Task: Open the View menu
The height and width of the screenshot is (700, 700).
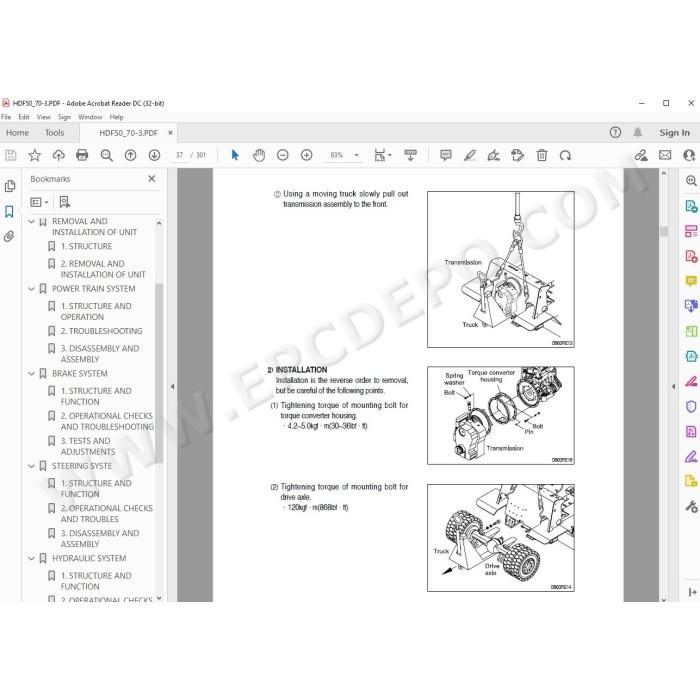Action: 43,117
